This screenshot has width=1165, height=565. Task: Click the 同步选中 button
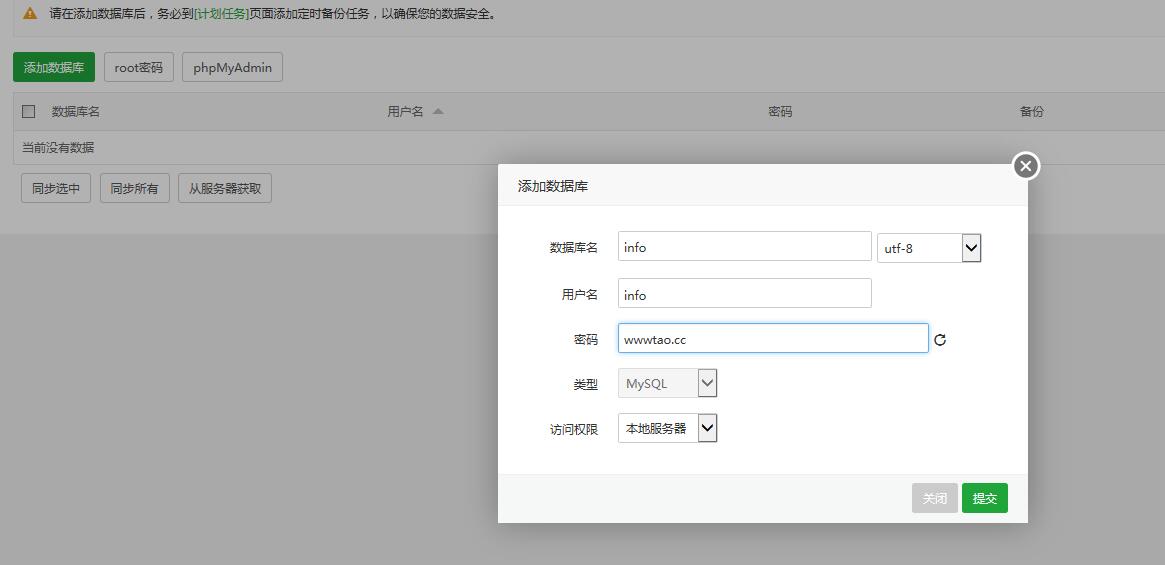pos(56,188)
